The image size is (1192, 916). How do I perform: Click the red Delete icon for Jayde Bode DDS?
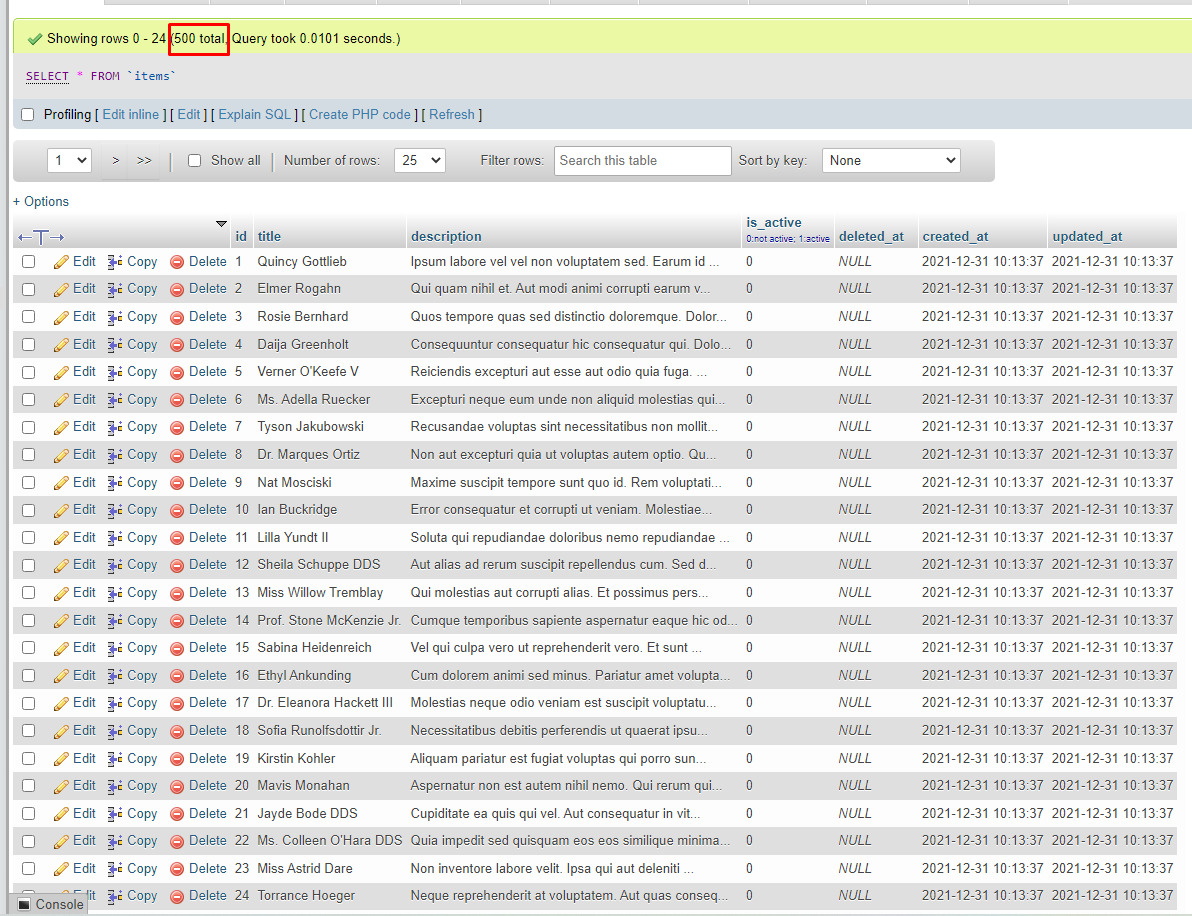click(x=177, y=814)
